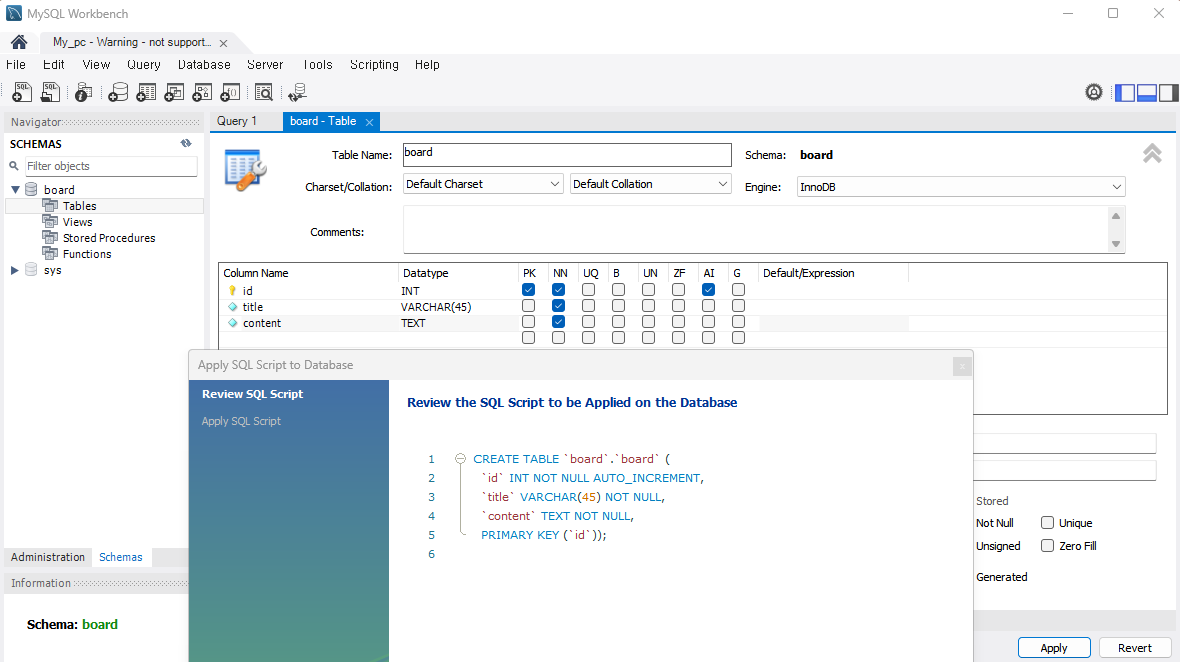Click the table editor wrench icon
Screen dimensions: 1180x662
click(245, 170)
